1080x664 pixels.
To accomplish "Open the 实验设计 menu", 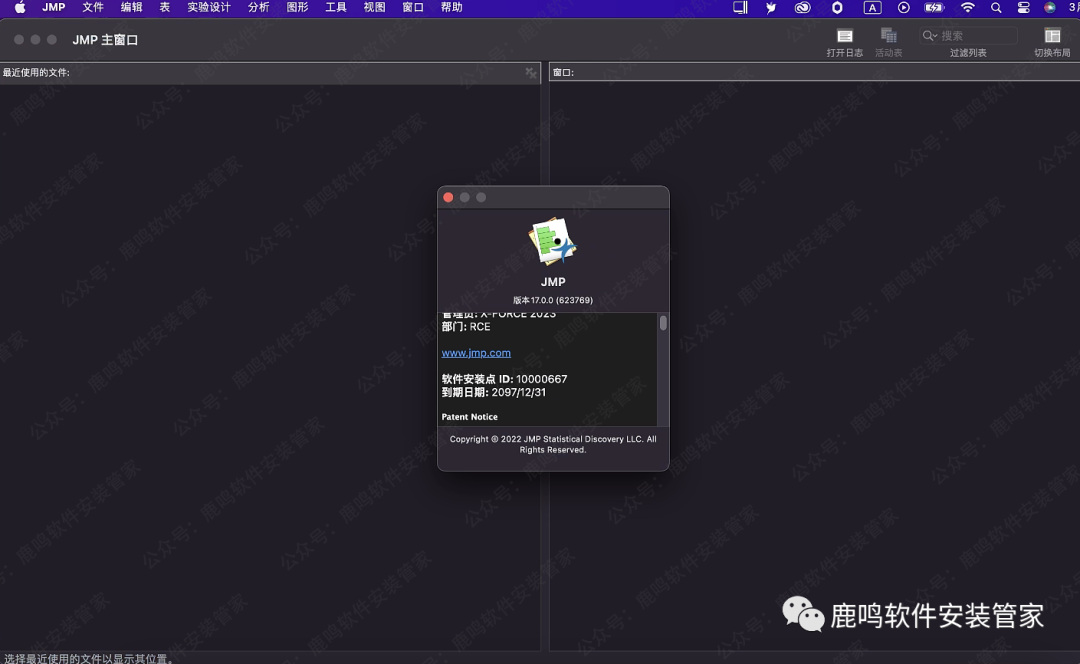I will pos(209,8).
